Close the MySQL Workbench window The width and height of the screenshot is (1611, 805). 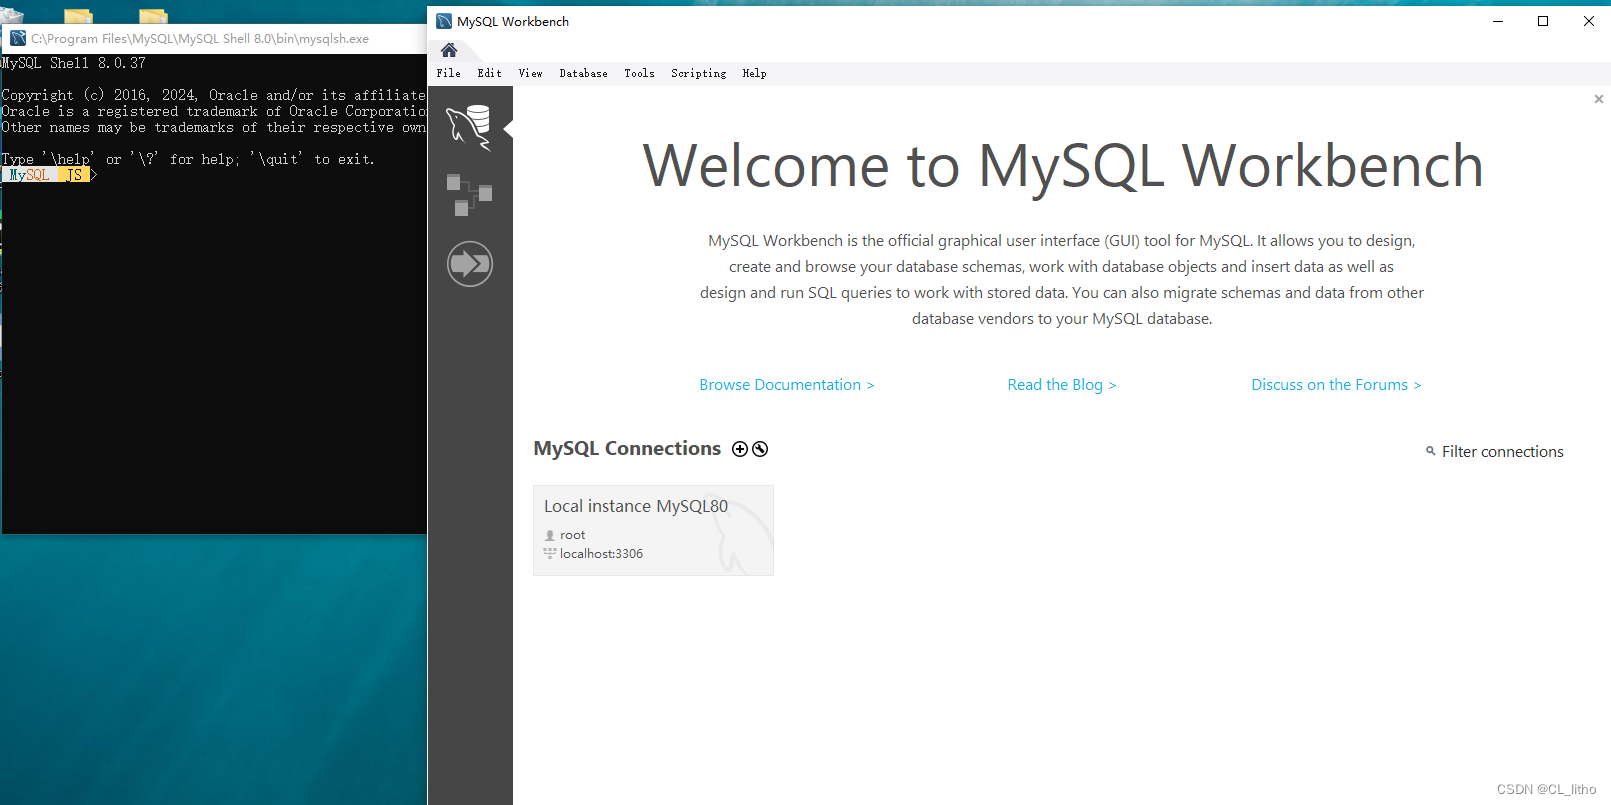click(1589, 21)
